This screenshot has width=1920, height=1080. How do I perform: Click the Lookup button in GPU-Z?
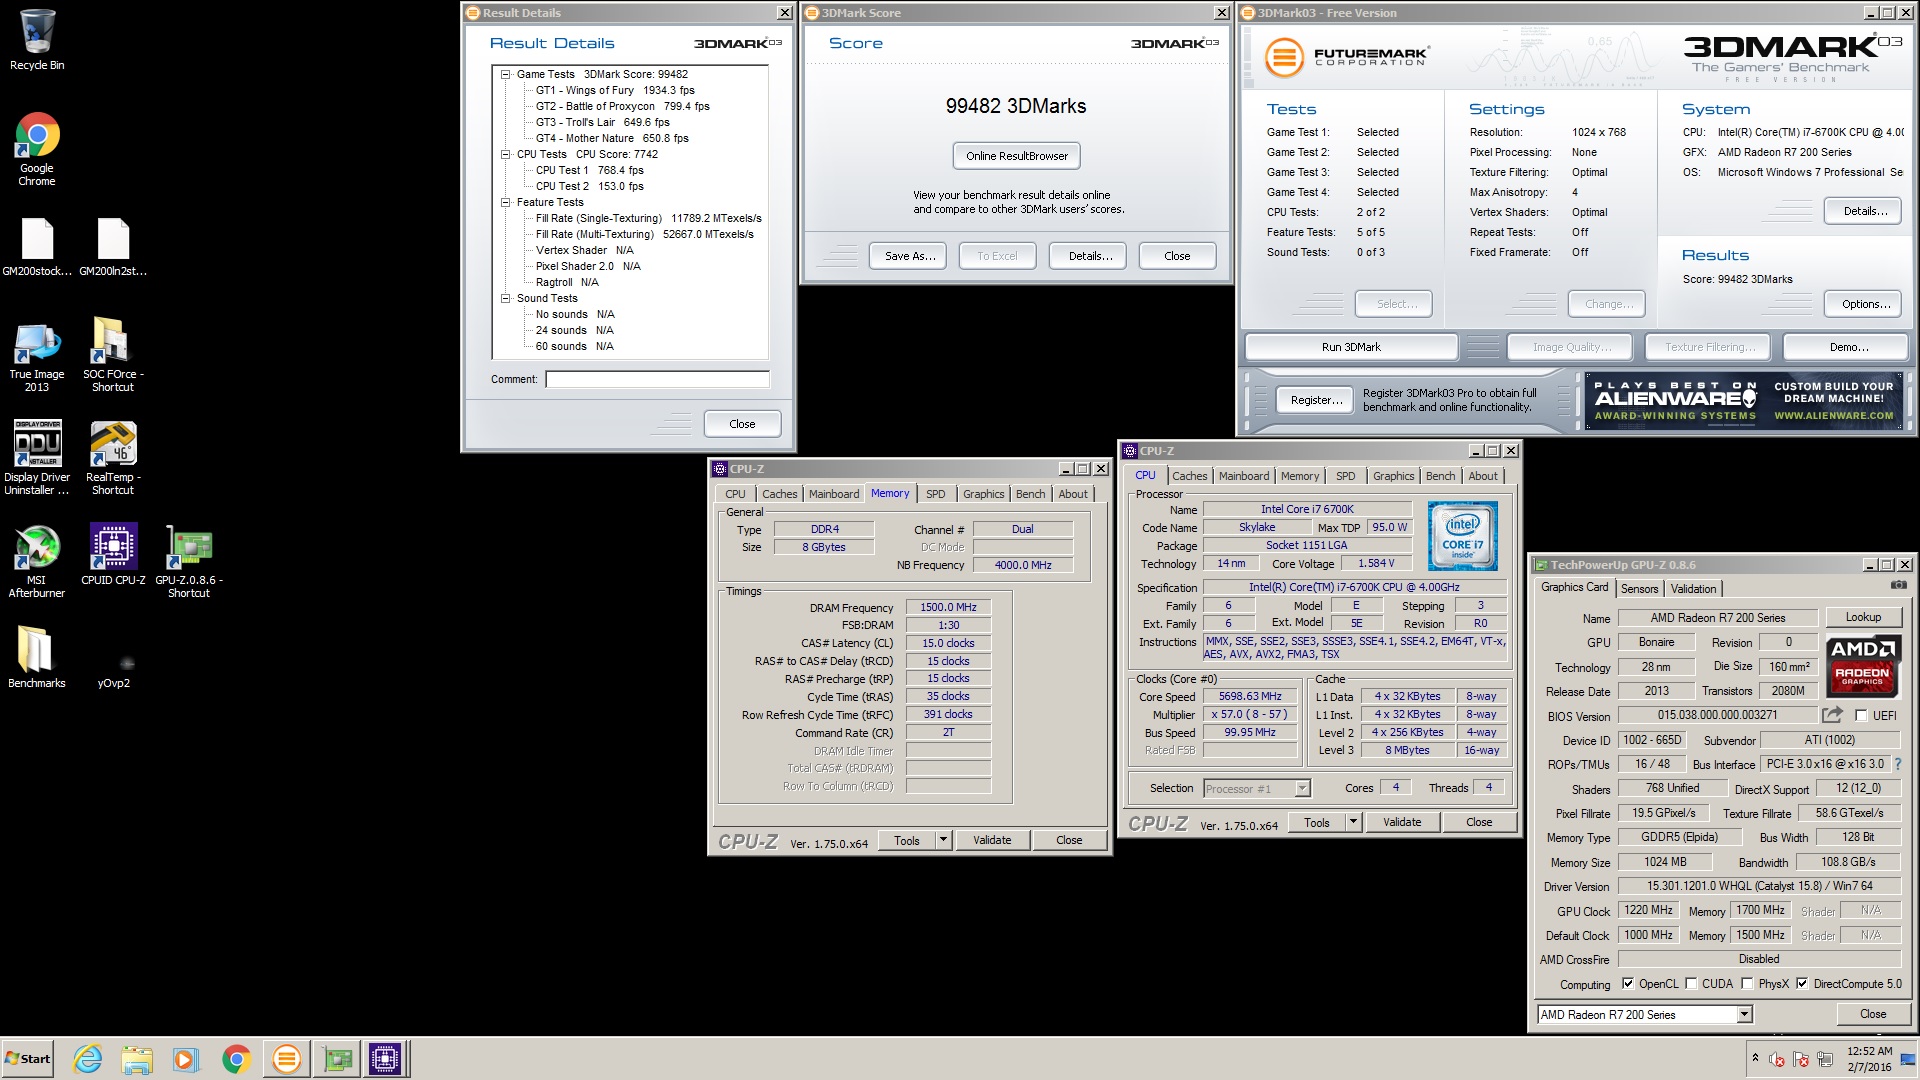tap(1862, 617)
